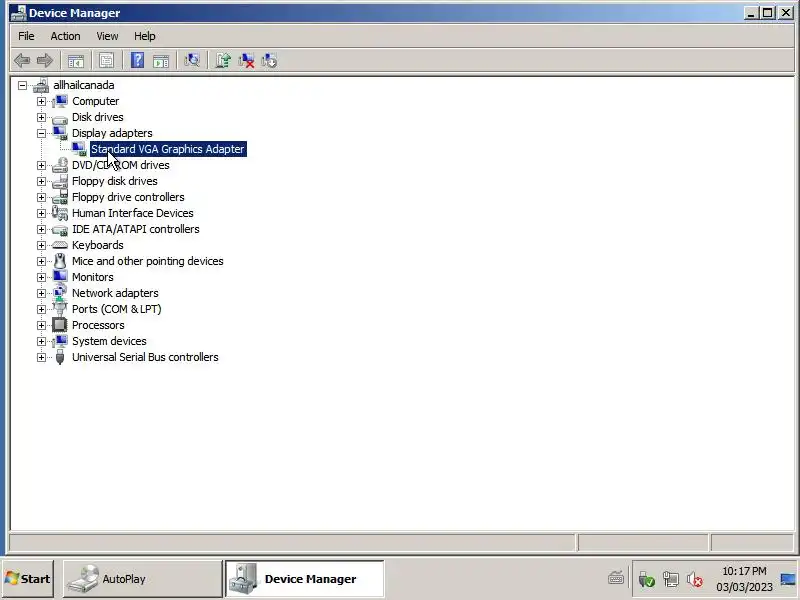Select the IDE ATA/ATAPI controllers label
The height and width of the screenshot is (600, 800).
(136, 229)
